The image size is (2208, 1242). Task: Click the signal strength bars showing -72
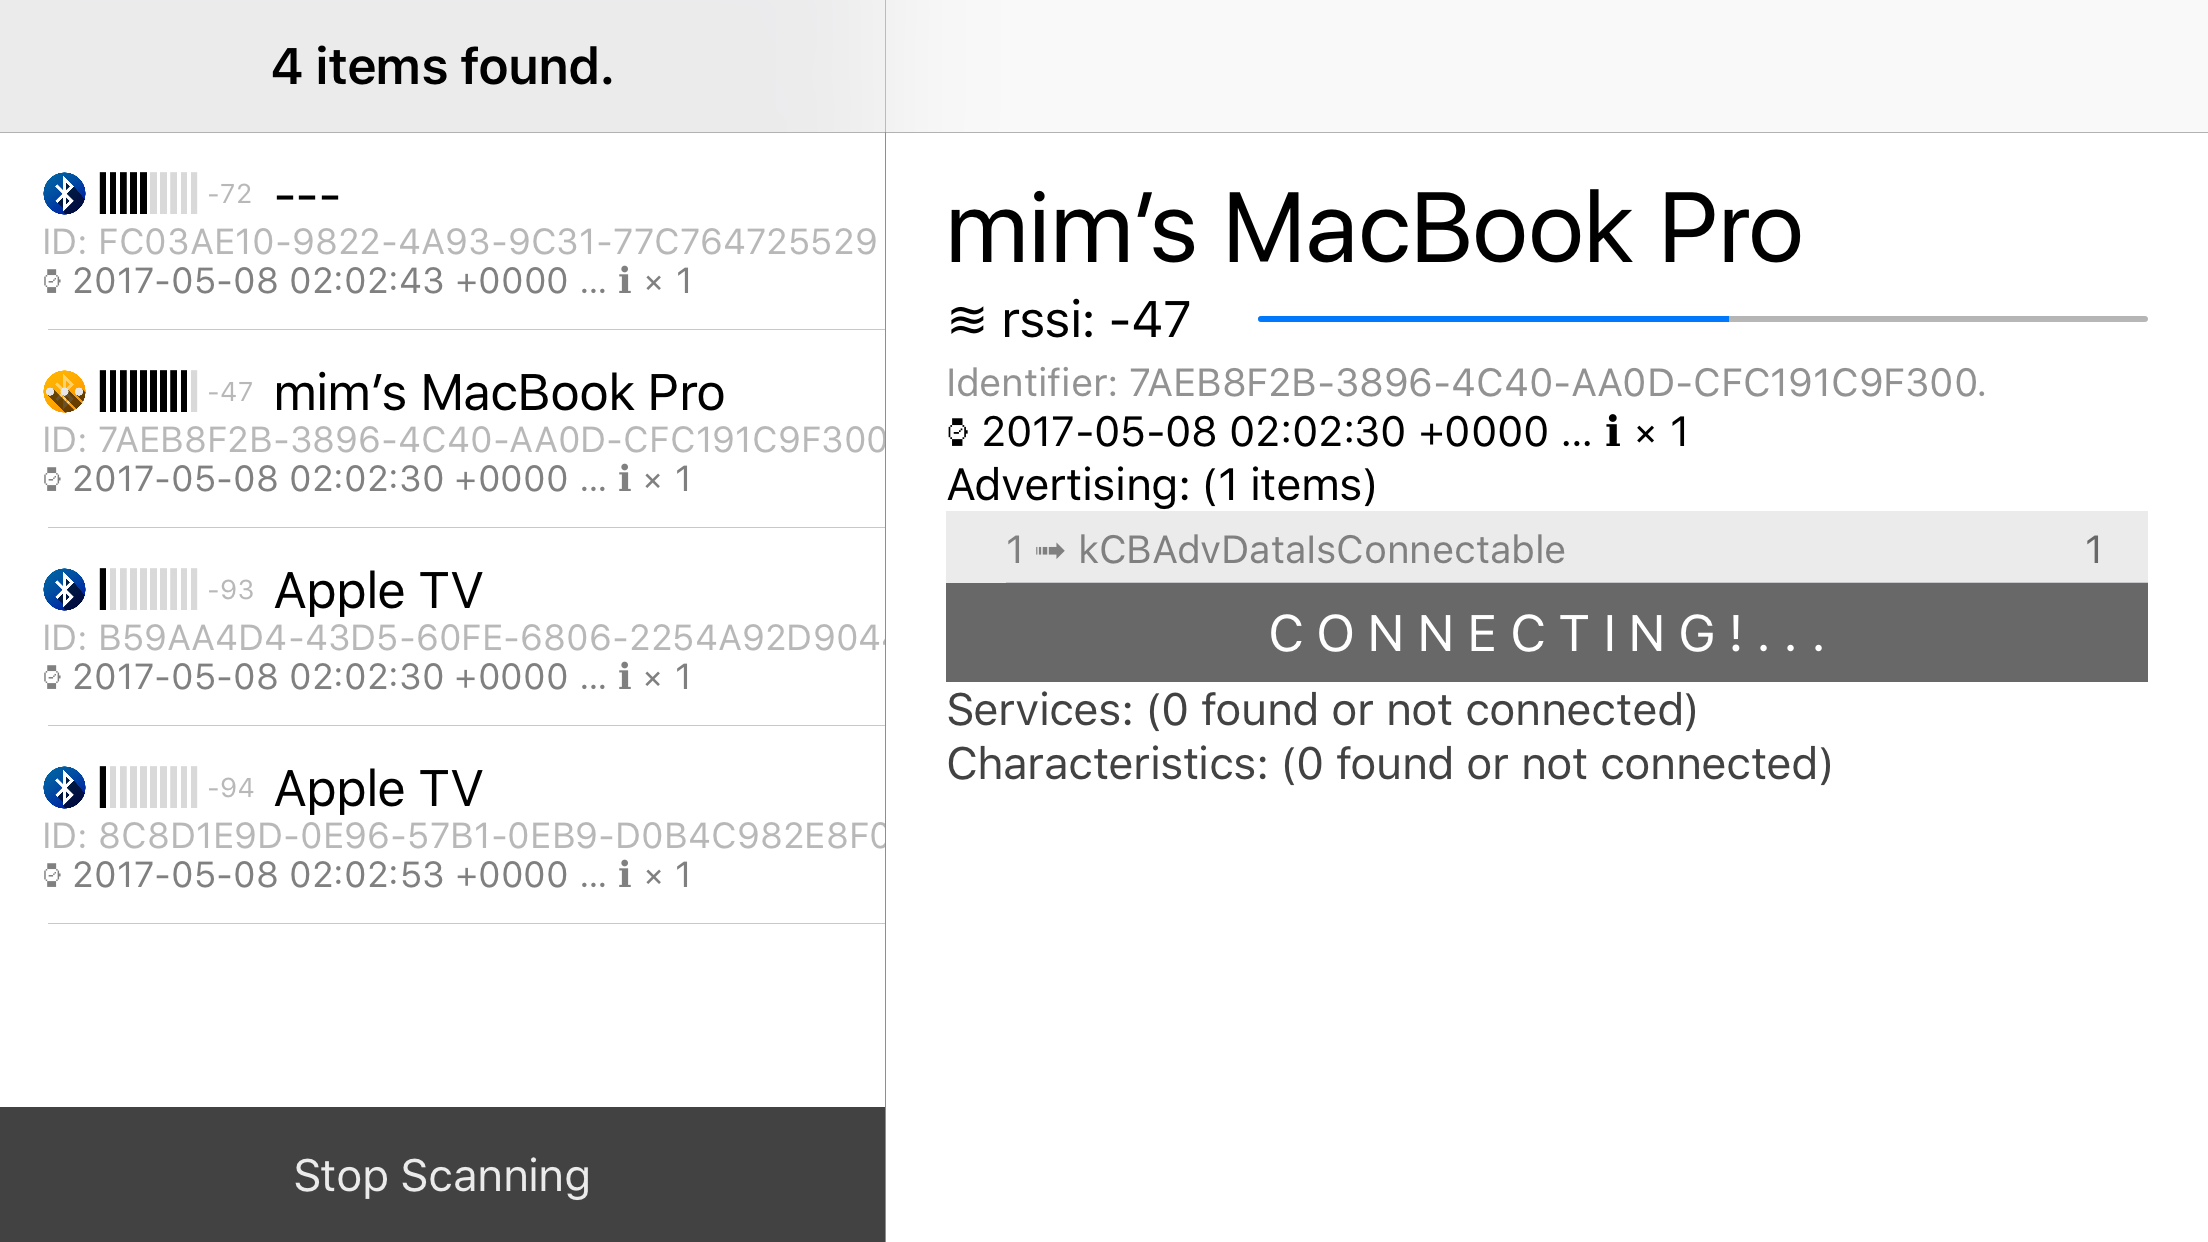tap(148, 193)
